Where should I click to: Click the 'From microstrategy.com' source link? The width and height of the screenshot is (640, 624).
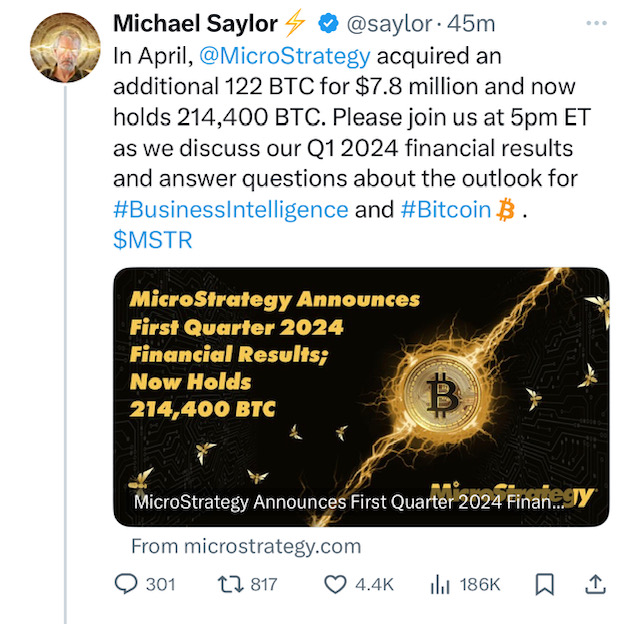pos(246,546)
